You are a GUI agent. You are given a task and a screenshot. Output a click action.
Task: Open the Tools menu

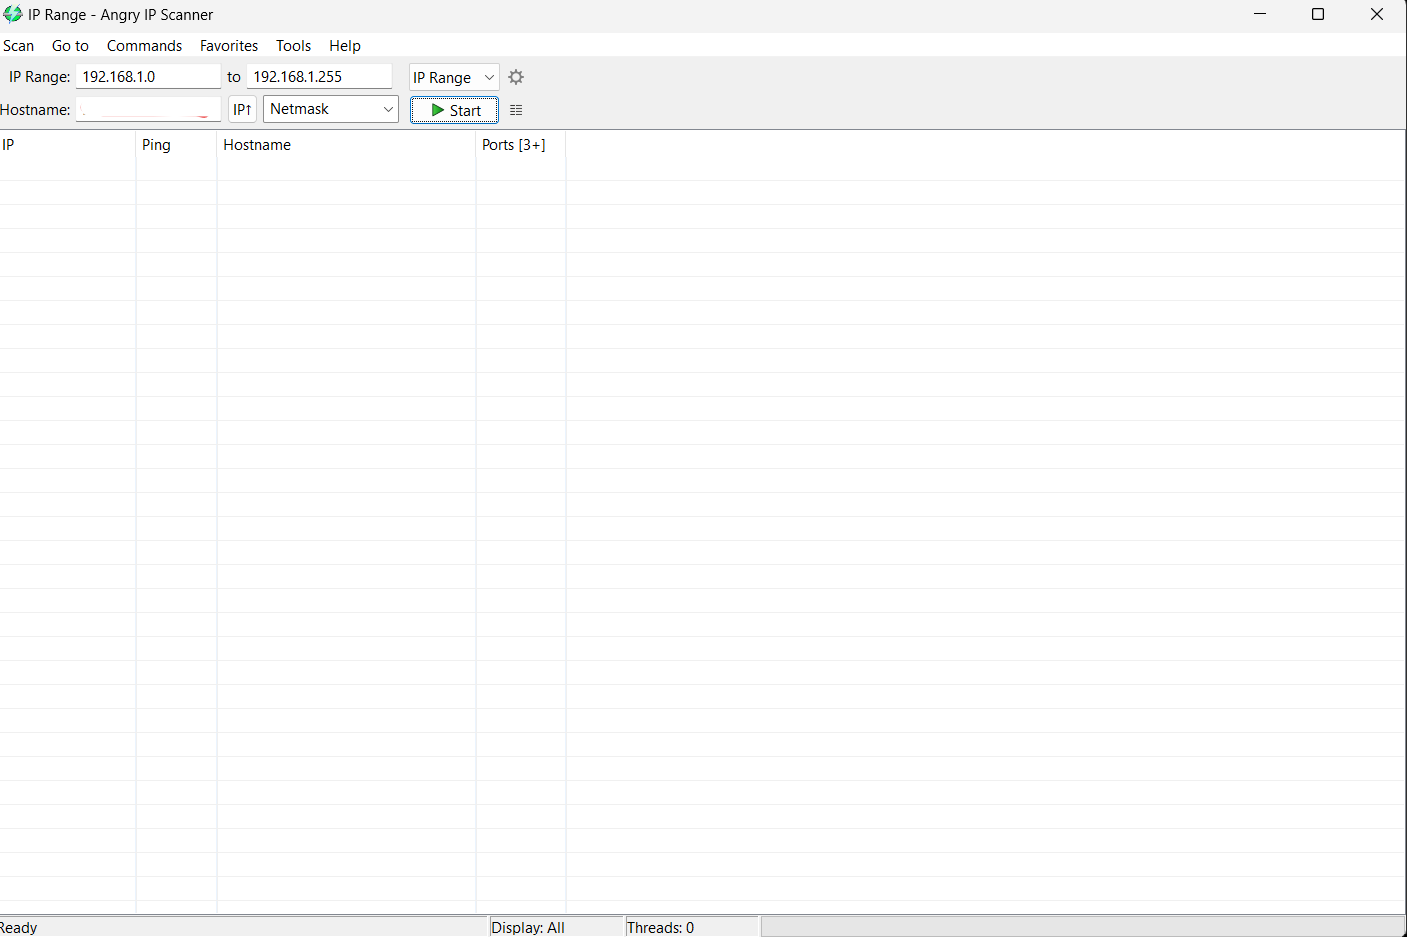[x=293, y=46]
